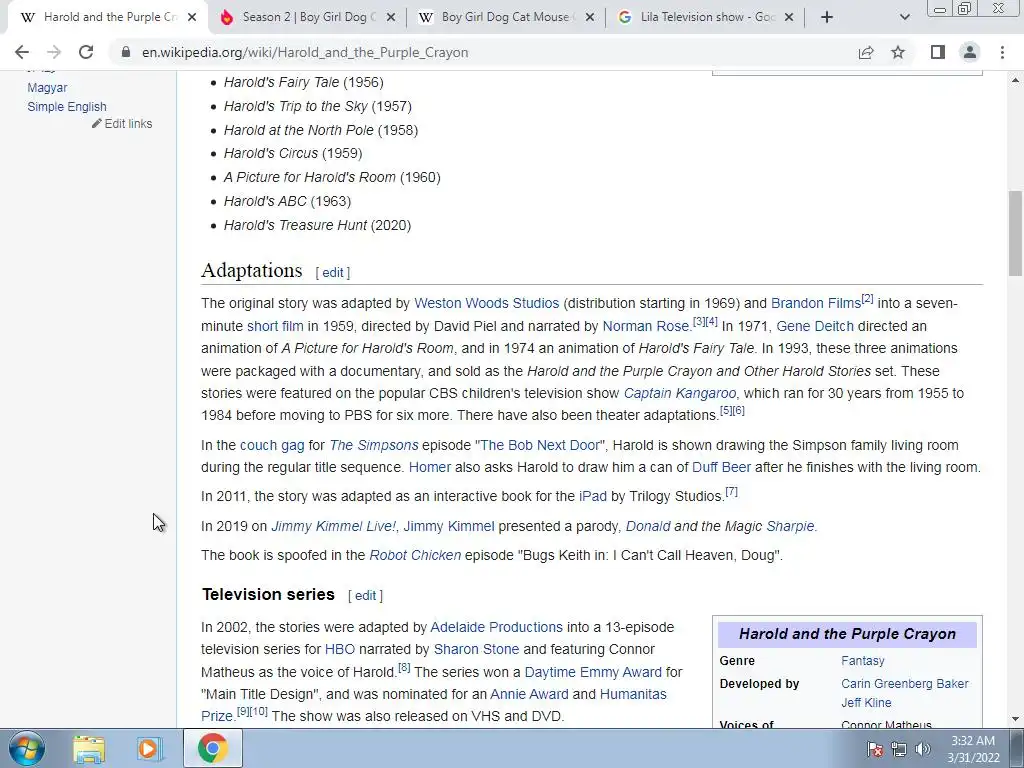Jump to citation reference [7]
Screen dimensions: 1024x768
coord(731,492)
